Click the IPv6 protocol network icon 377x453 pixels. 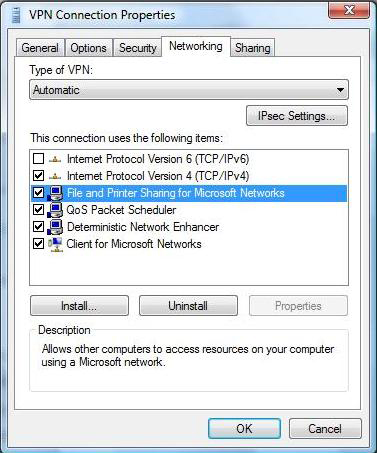(x=55, y=159)
